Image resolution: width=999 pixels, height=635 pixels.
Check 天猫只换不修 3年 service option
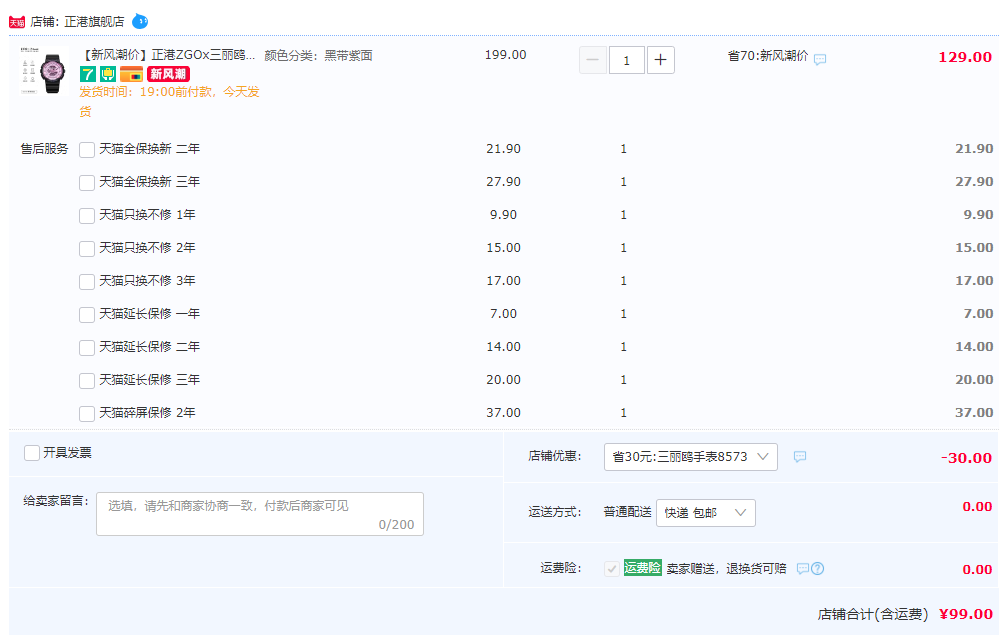coord(87,282)
